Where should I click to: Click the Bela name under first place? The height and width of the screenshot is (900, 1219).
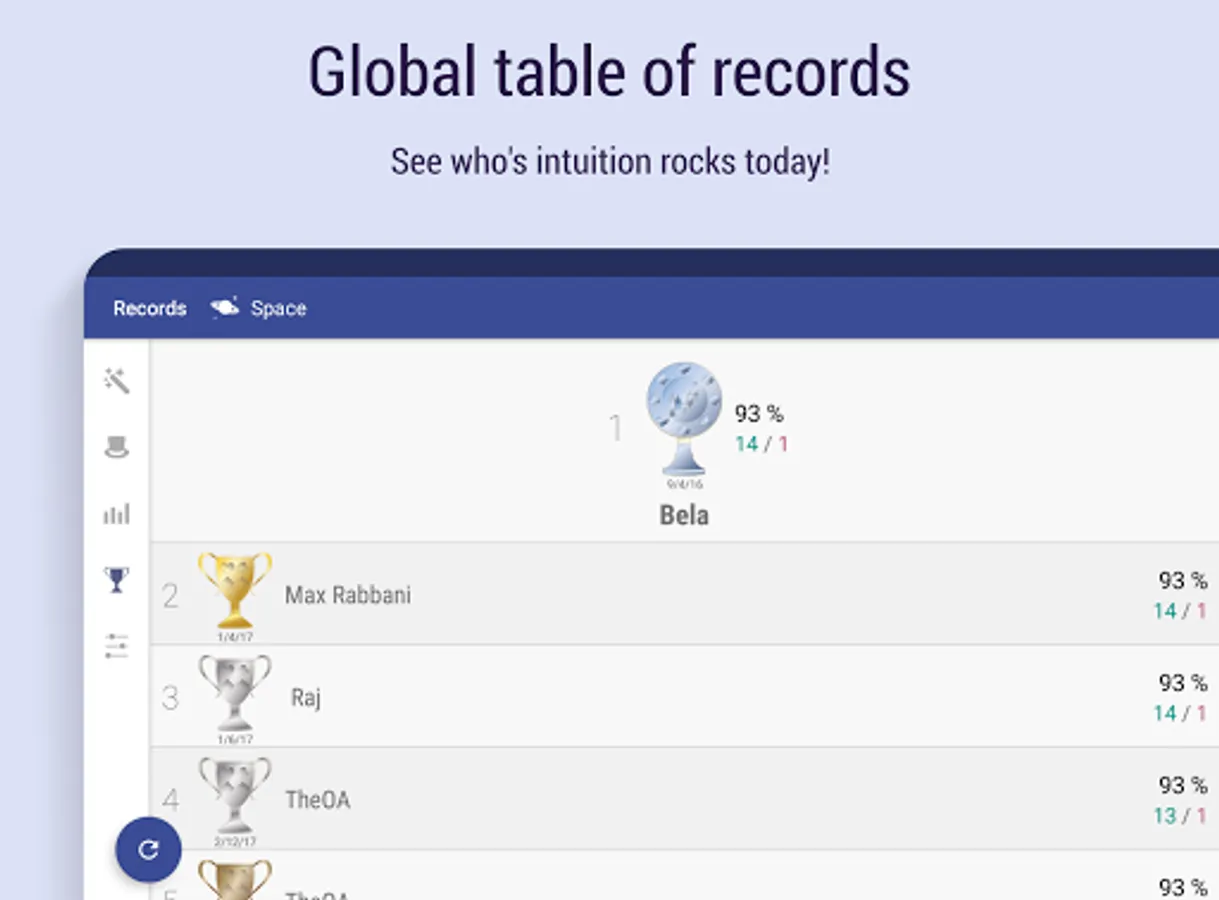684,515
